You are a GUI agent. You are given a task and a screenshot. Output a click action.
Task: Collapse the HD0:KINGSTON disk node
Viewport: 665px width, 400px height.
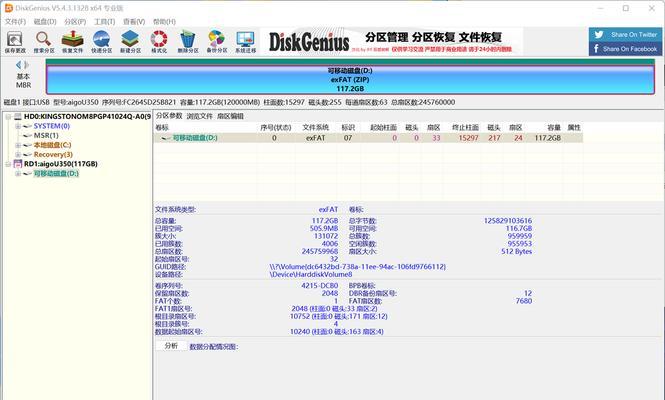(x=8, y=117)
